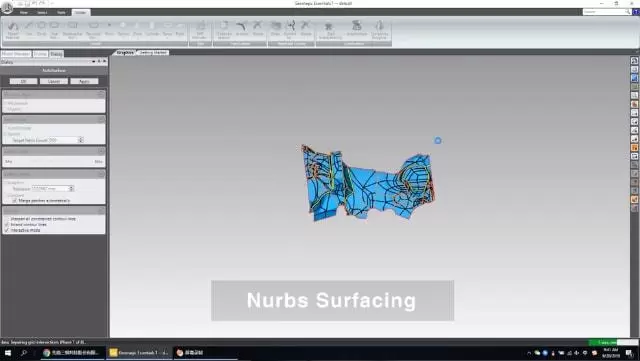This screenshot has width=640, height=361.
Task: Toggle Merge patches automatically checkbox
Action: pyautogui.click(x=15, y=201)
